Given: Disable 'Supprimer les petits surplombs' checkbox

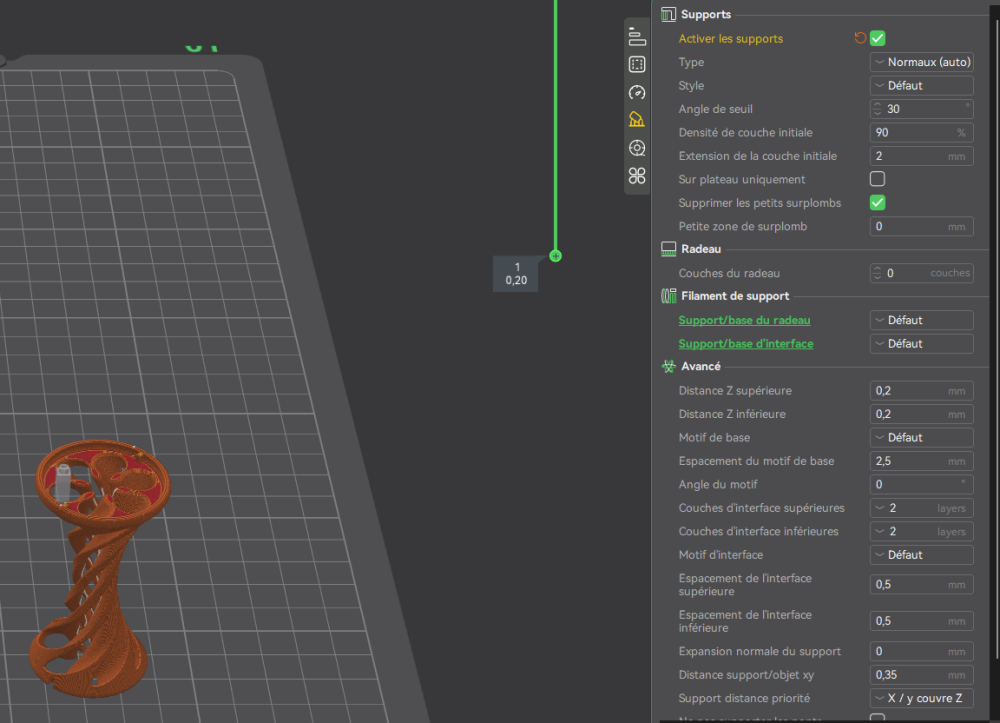Looking at the screenshot, I should click(x=878, y=203).
